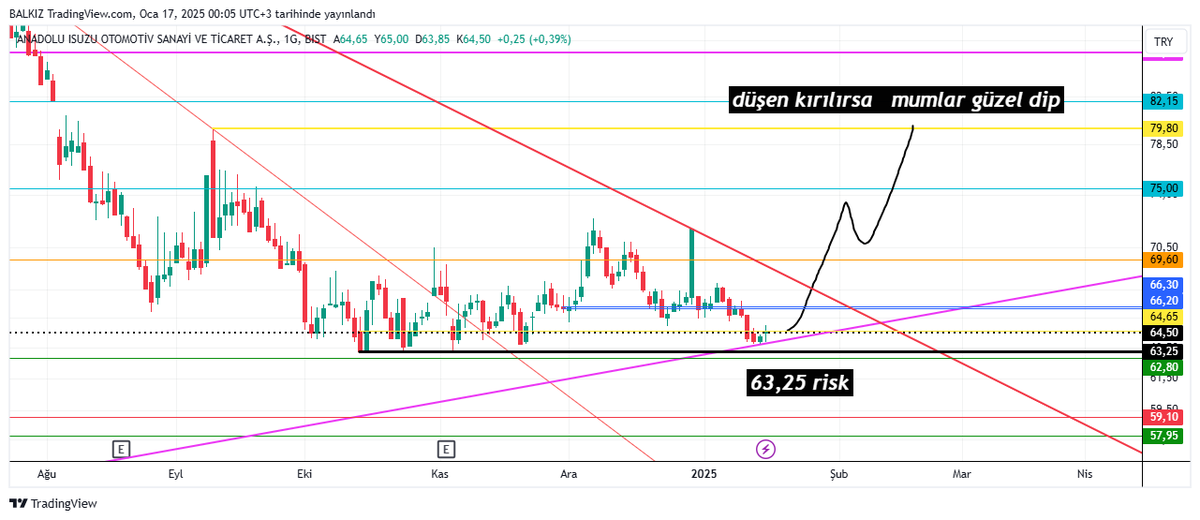Select the red 59,10 price label
This screenshot has width=1200, height=520.
(1163, 417)
